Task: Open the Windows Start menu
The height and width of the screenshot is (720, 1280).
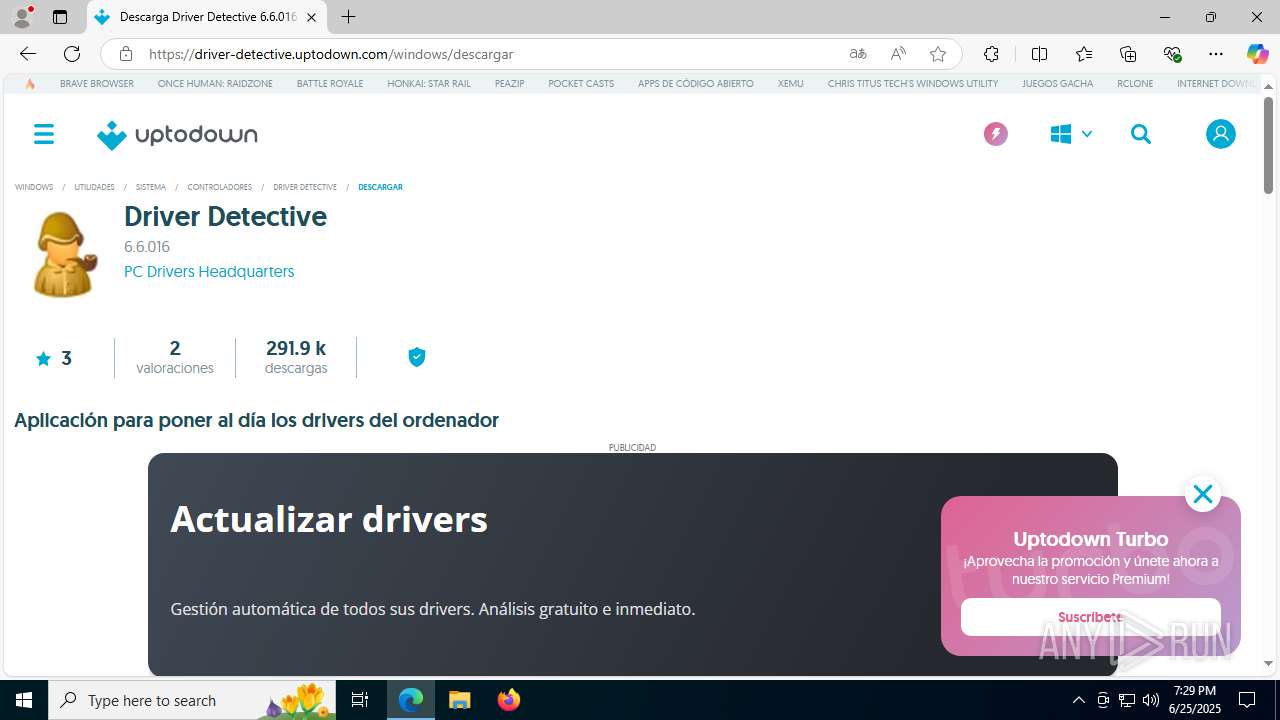Action: pyautogui.click(x=24, y=700)
